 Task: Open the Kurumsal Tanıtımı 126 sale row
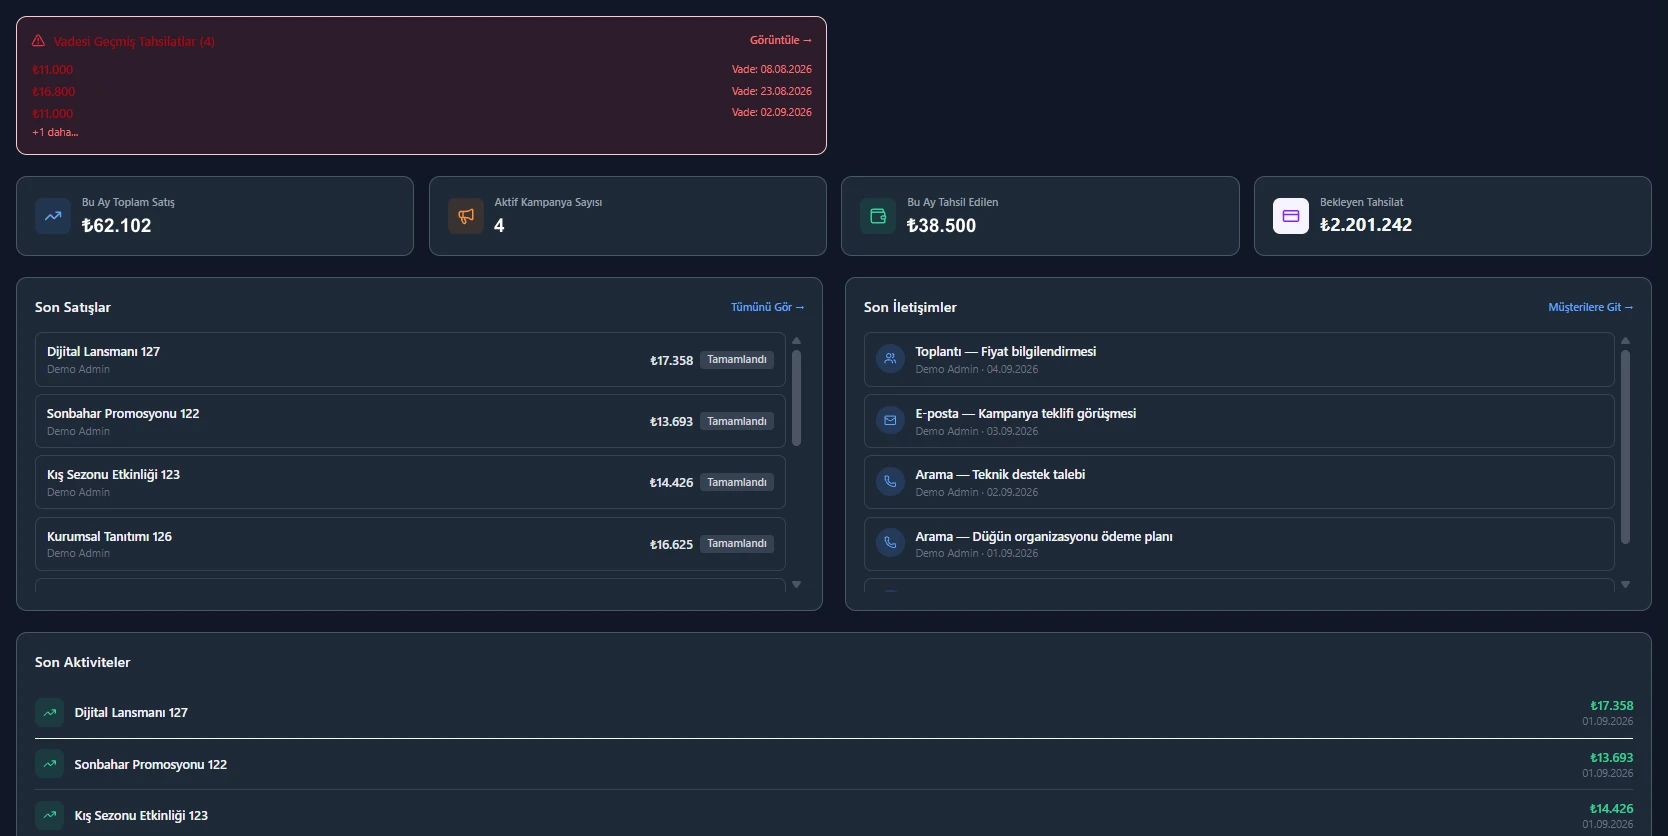point(410,544)
